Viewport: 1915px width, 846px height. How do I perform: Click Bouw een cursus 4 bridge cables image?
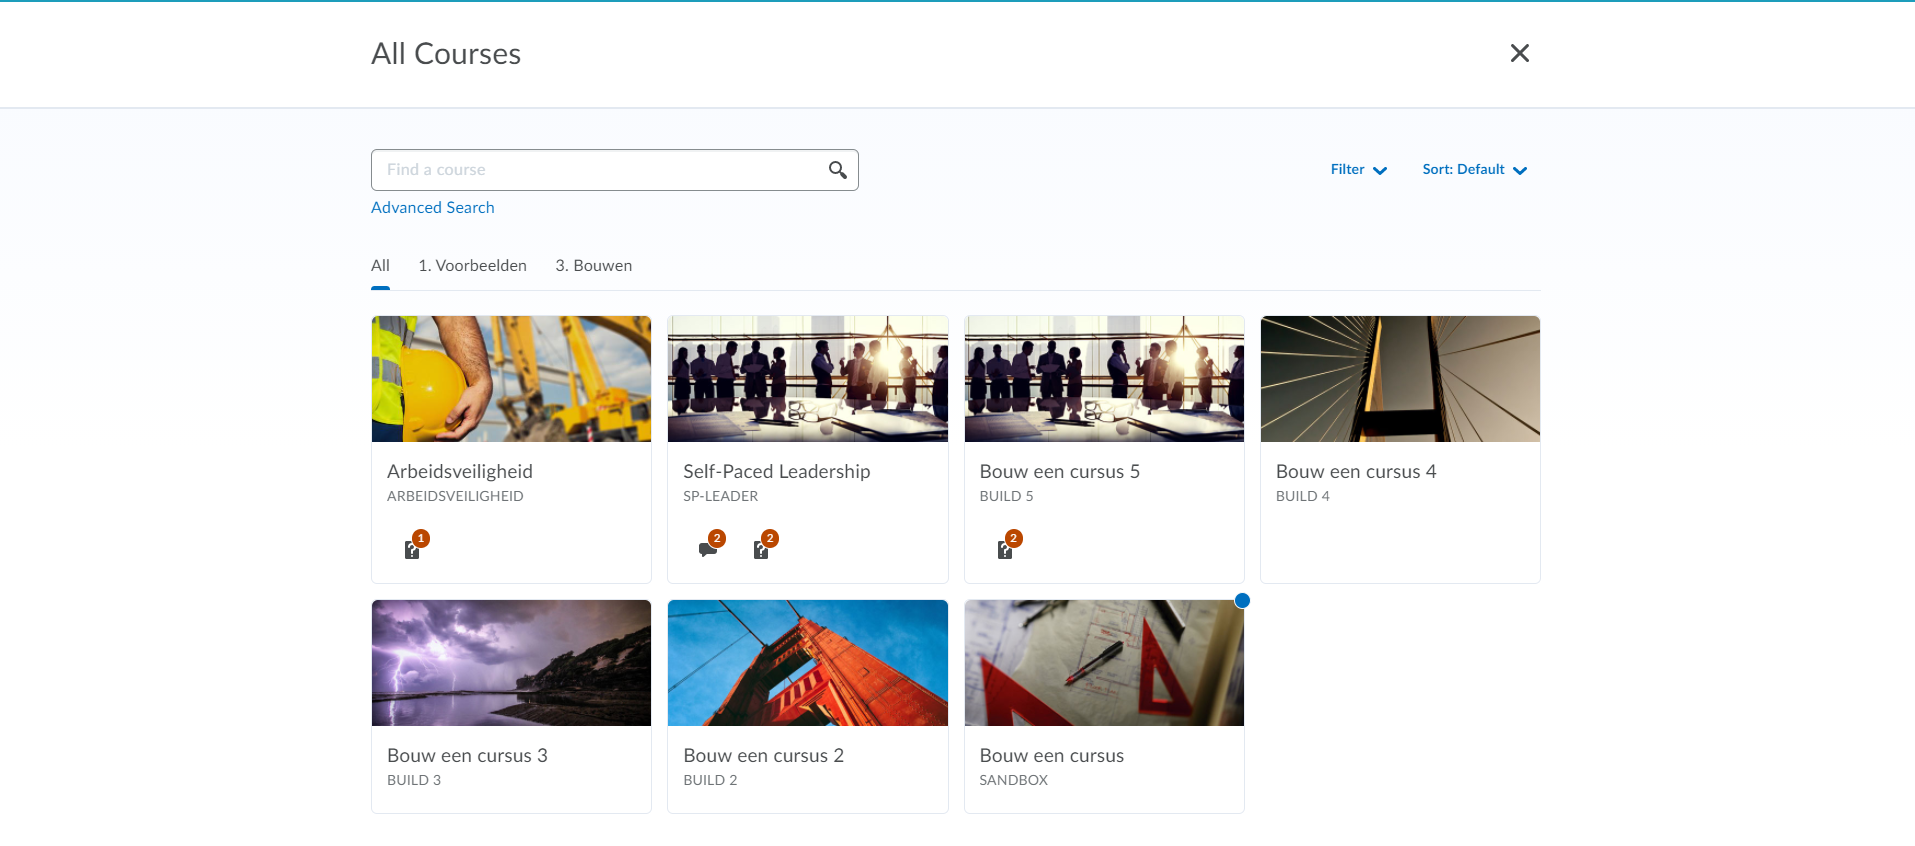[x=1400, y=379]
